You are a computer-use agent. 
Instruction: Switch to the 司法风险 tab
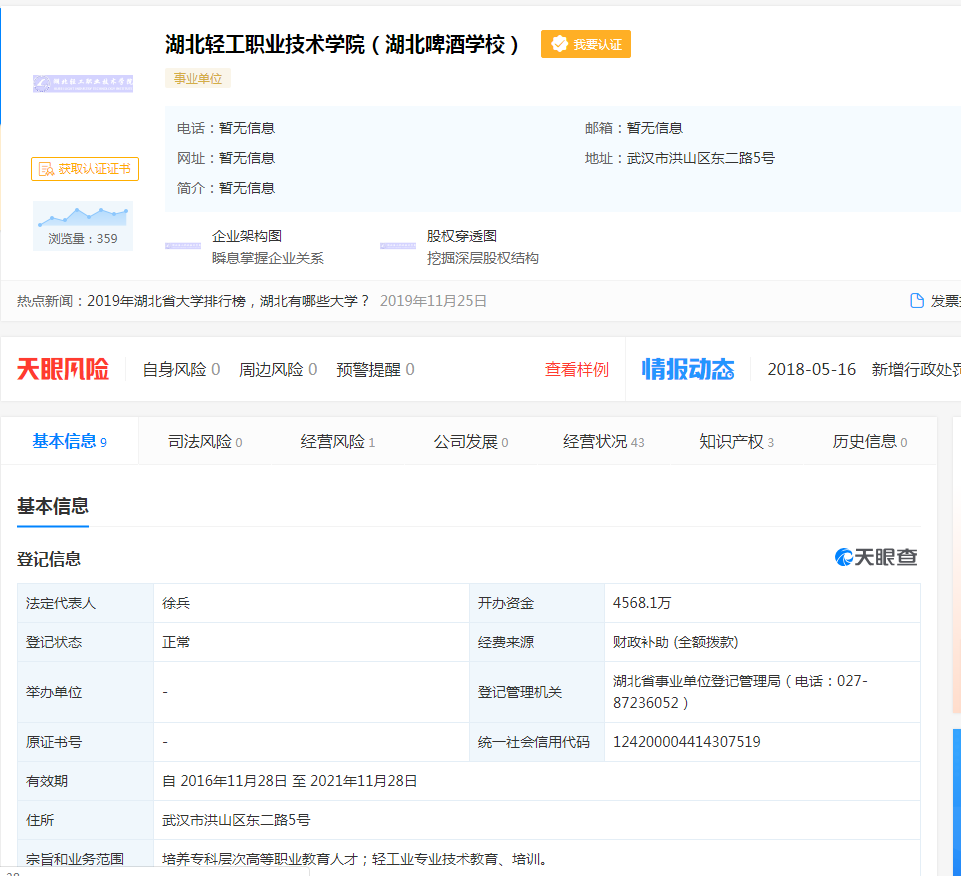point(205,442)
